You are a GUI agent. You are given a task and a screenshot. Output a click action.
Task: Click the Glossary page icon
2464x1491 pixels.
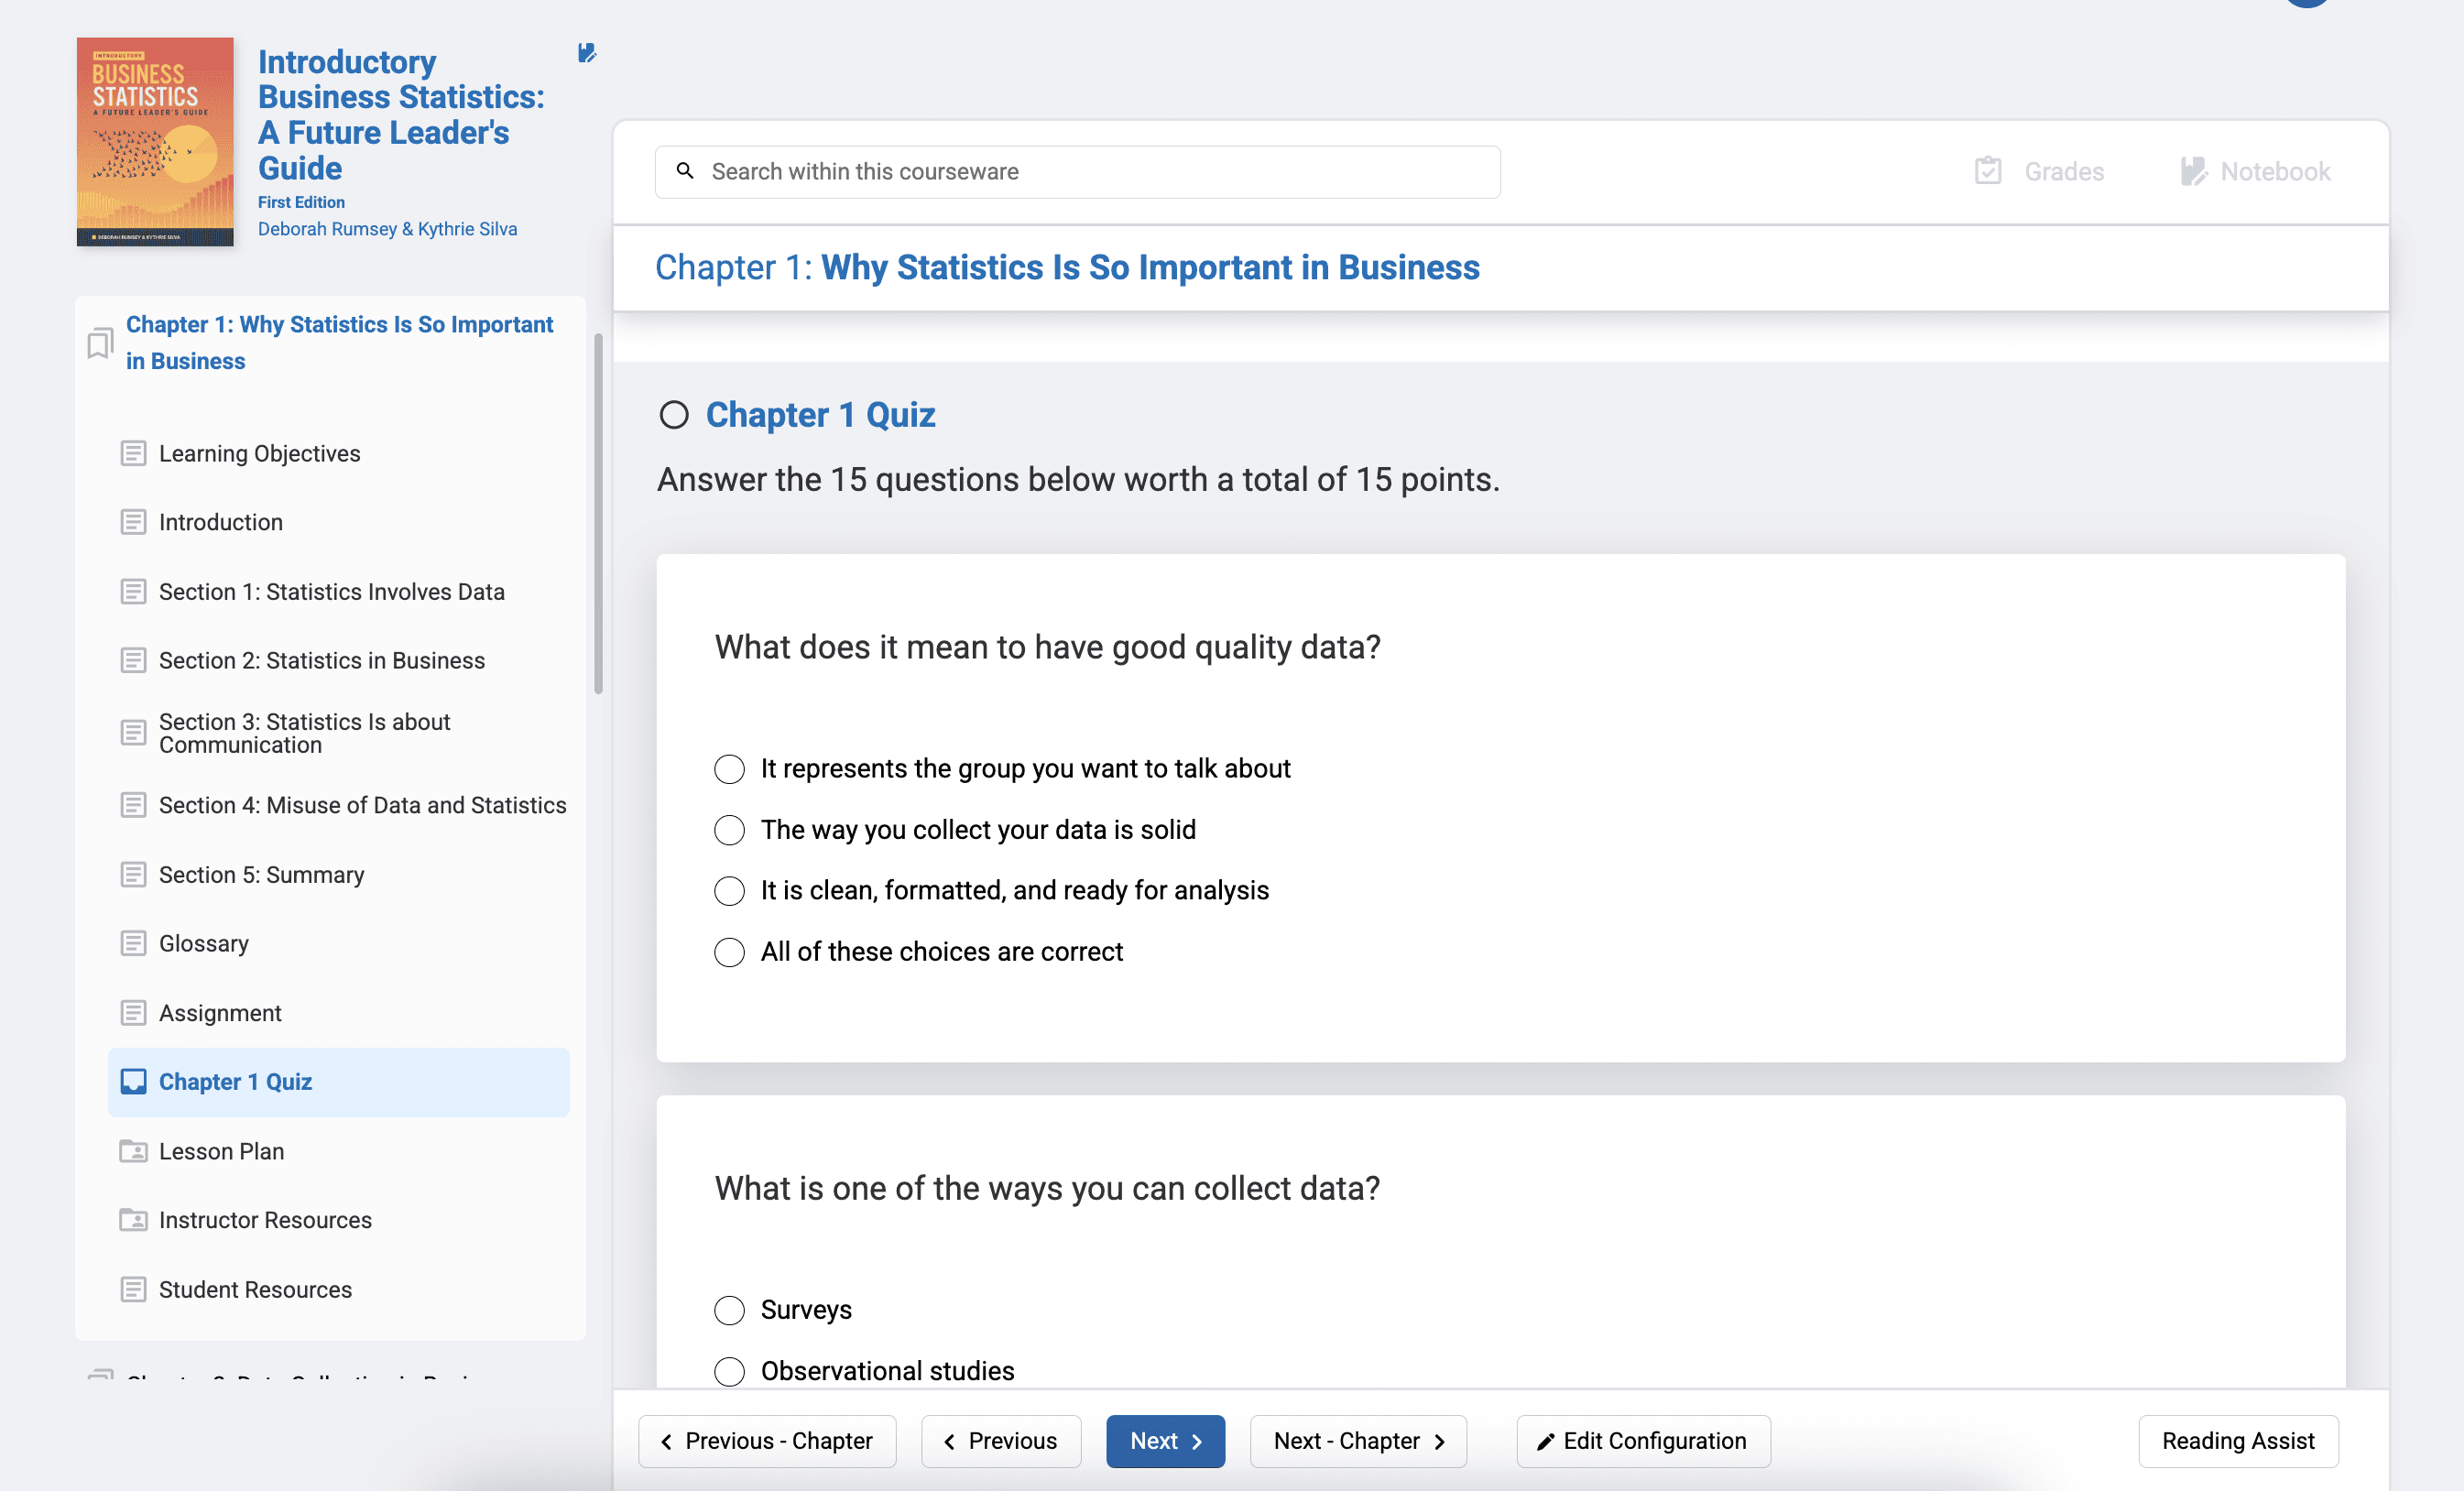pos(133,943)
